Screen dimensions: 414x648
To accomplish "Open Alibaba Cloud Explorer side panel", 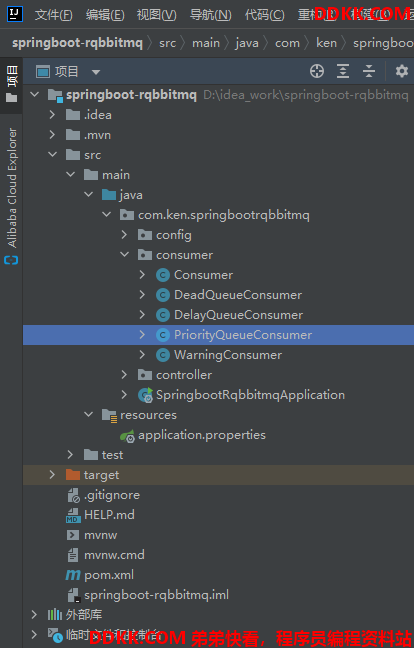I will 12,196.
